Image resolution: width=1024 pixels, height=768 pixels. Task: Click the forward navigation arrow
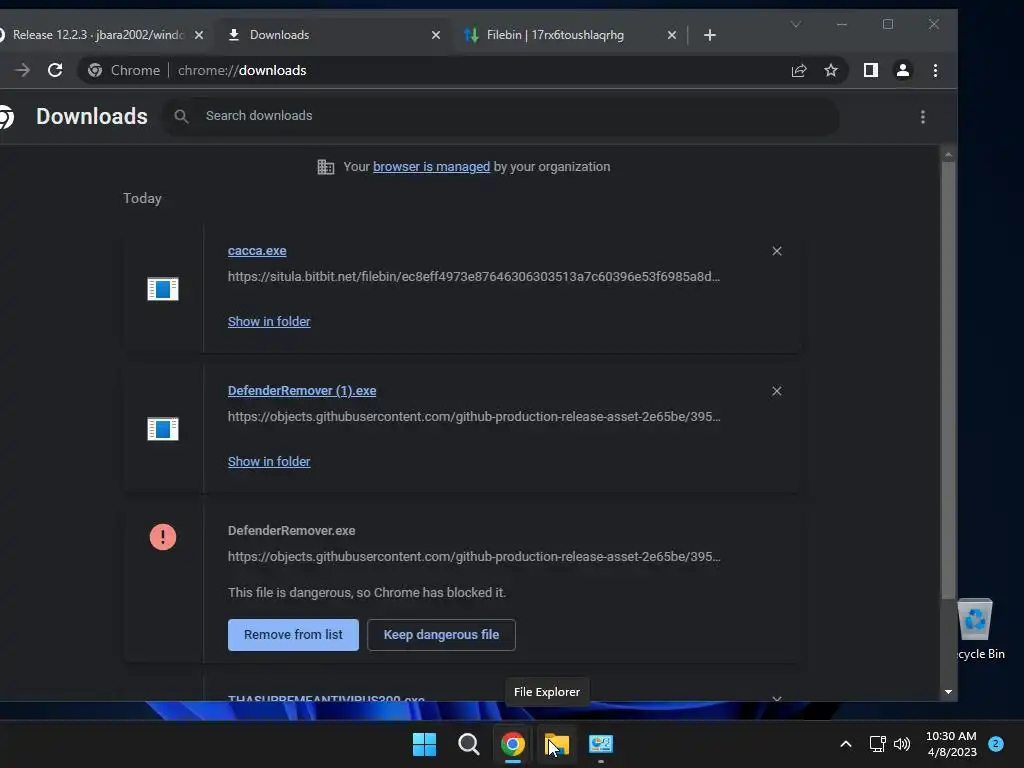(22, 70)
